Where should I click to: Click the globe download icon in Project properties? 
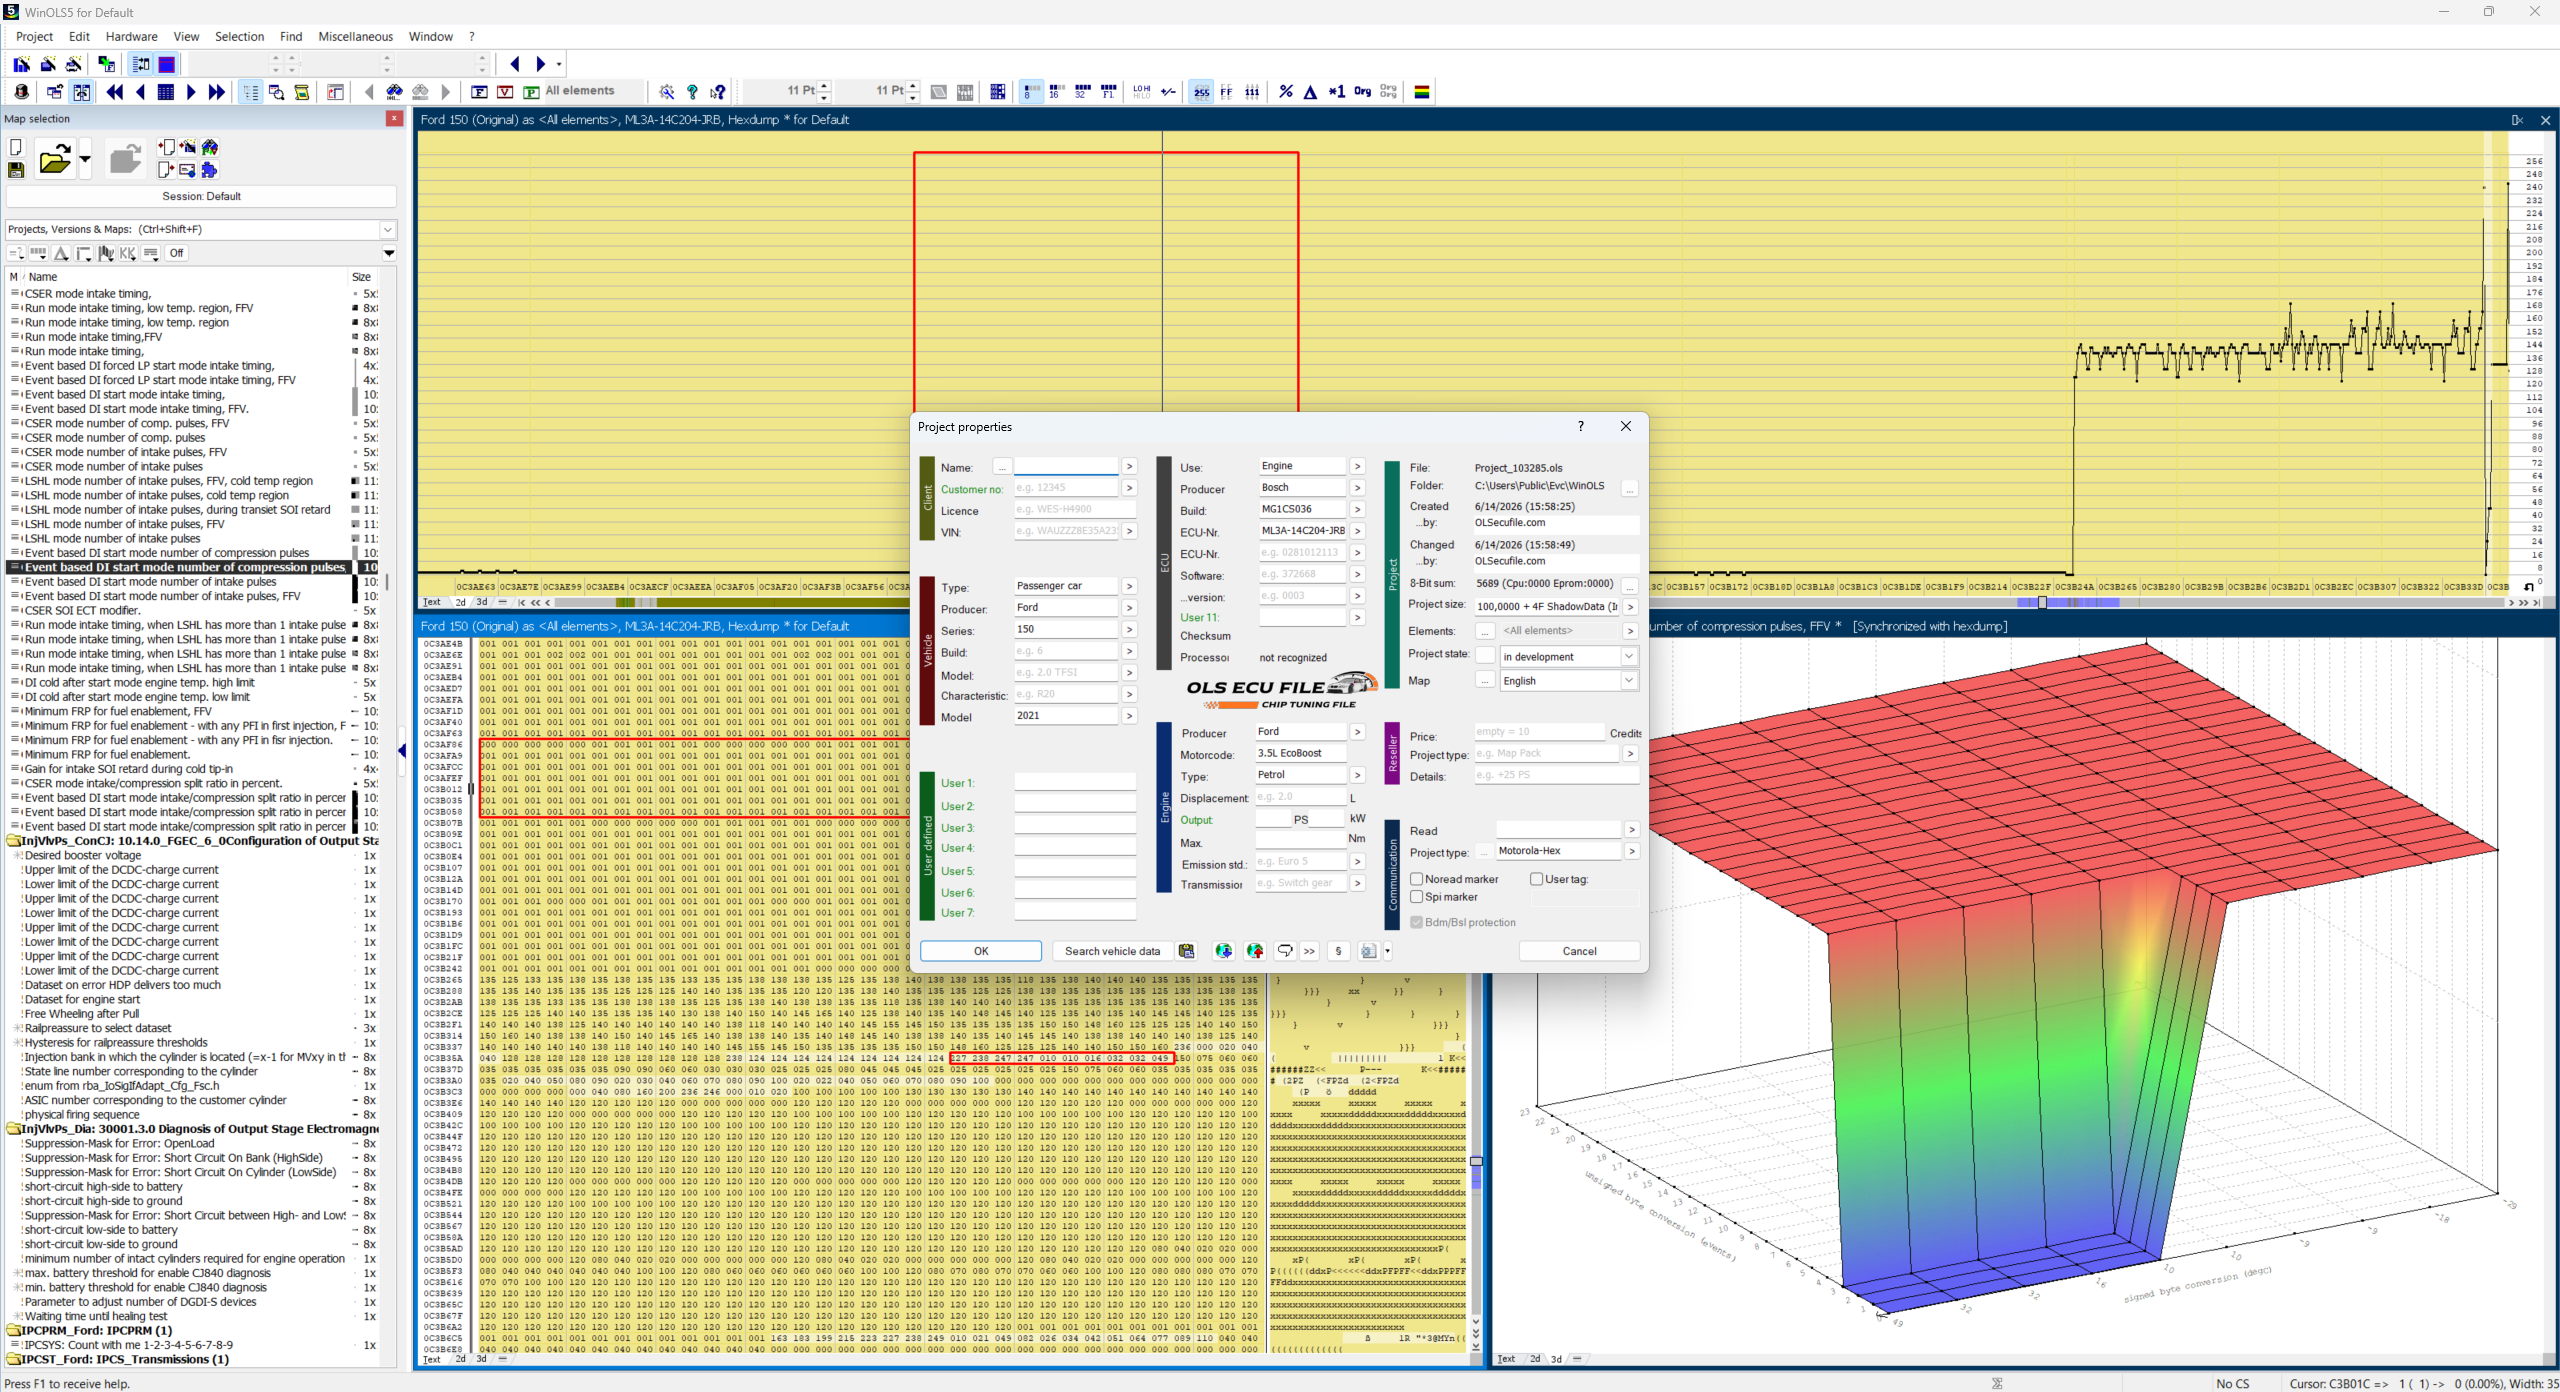[x=1223, y=951]
